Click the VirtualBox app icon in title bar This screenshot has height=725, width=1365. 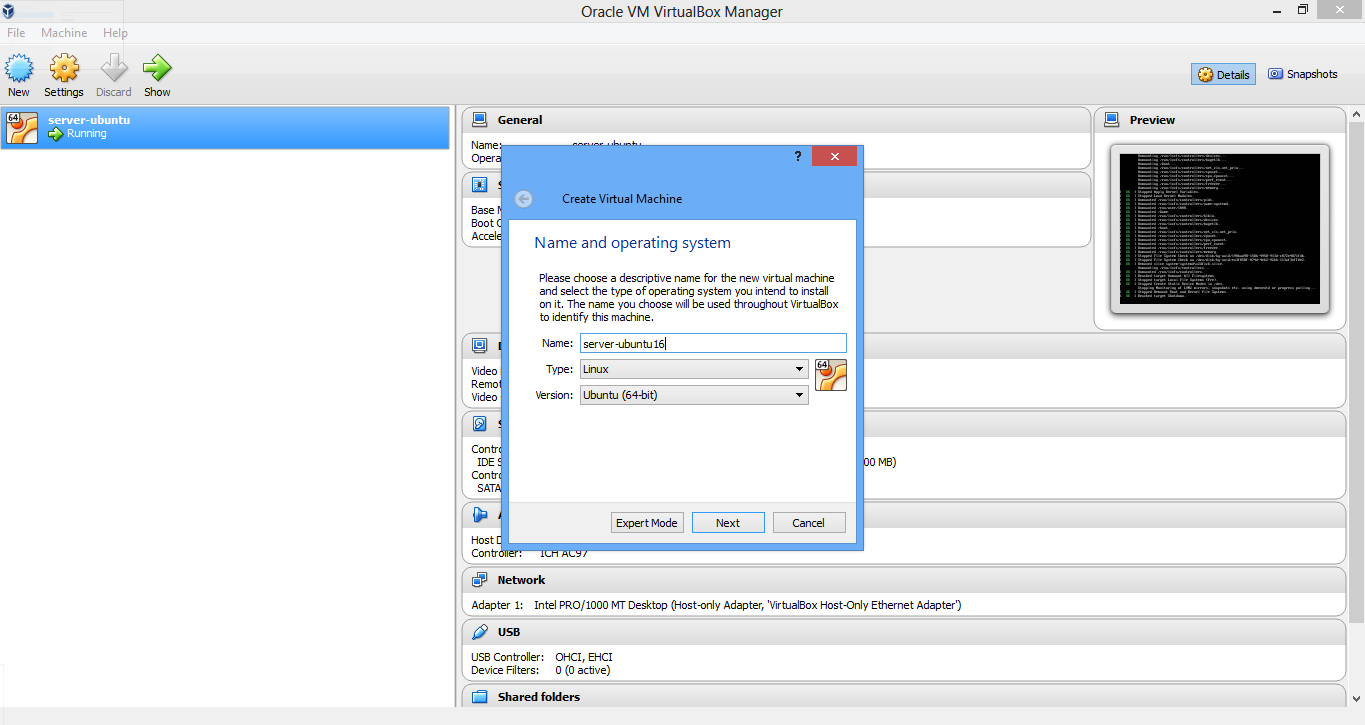[x=10, y=11]
